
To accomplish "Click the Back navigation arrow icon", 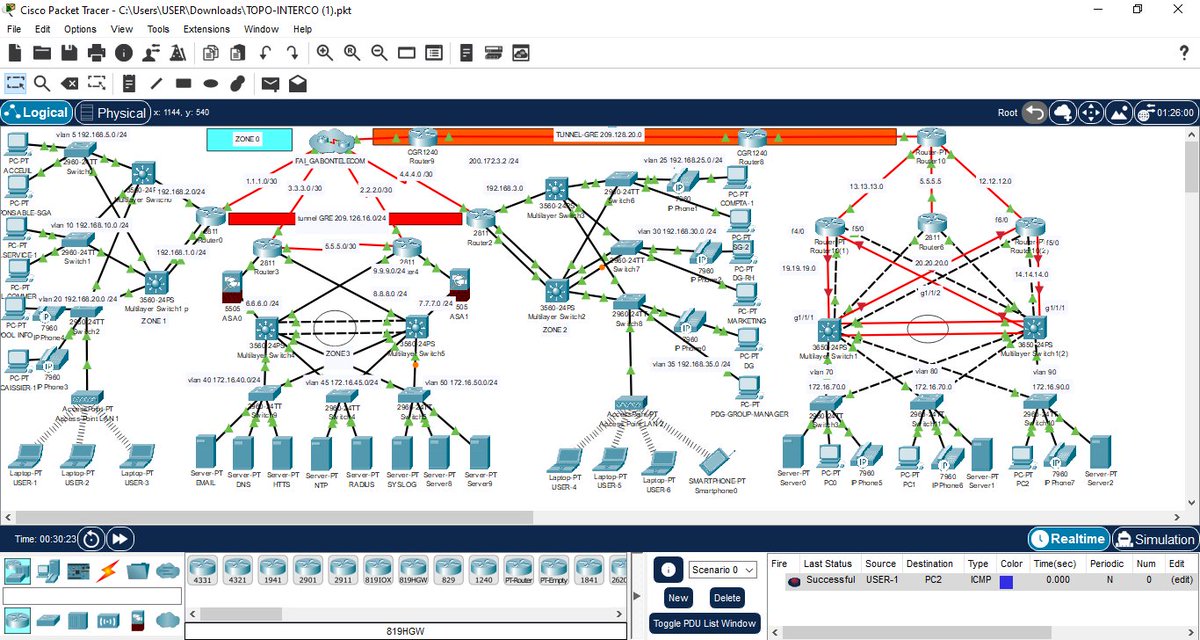I will click(x=1034, y=113).
